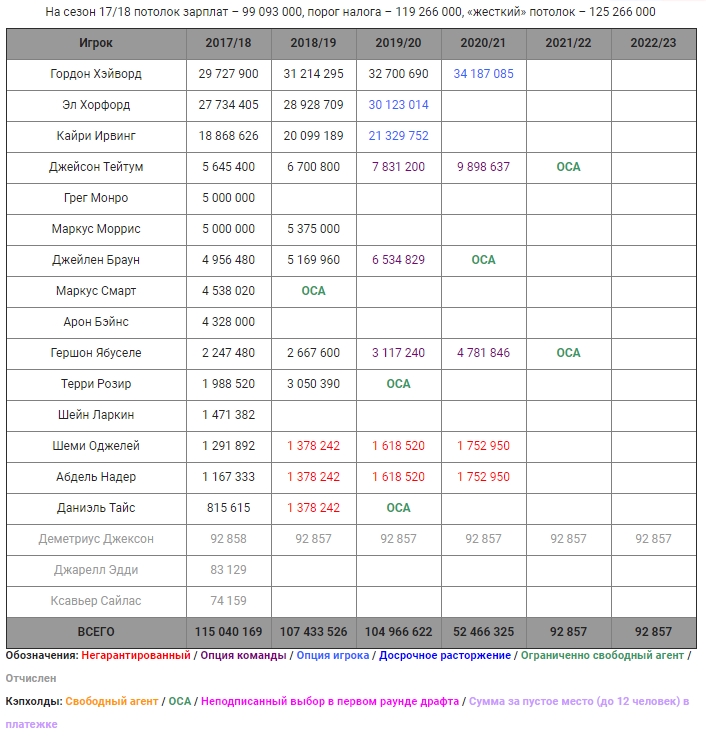Click the ВСЕГО total 115 040 169 cell

tap(228, 632)
